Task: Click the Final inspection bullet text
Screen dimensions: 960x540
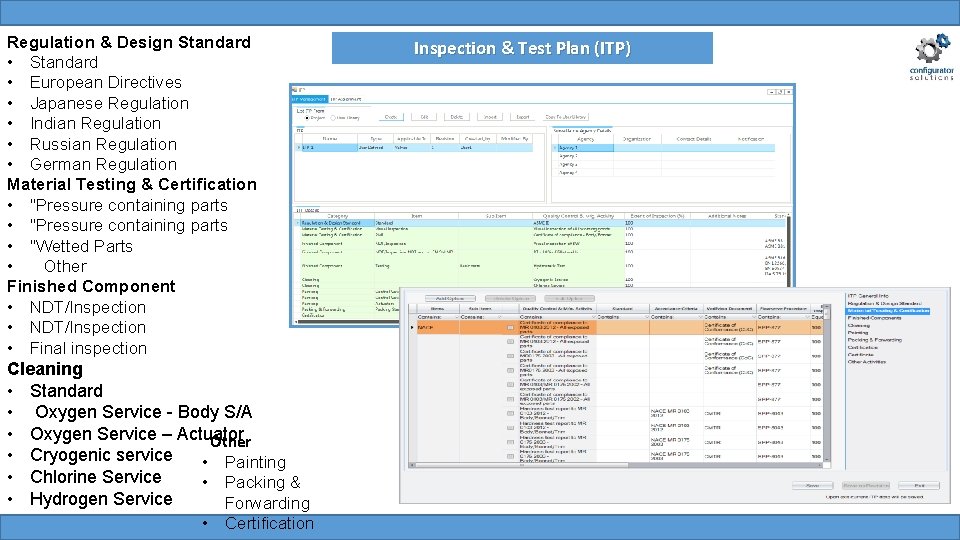Action: pos(89,348)
